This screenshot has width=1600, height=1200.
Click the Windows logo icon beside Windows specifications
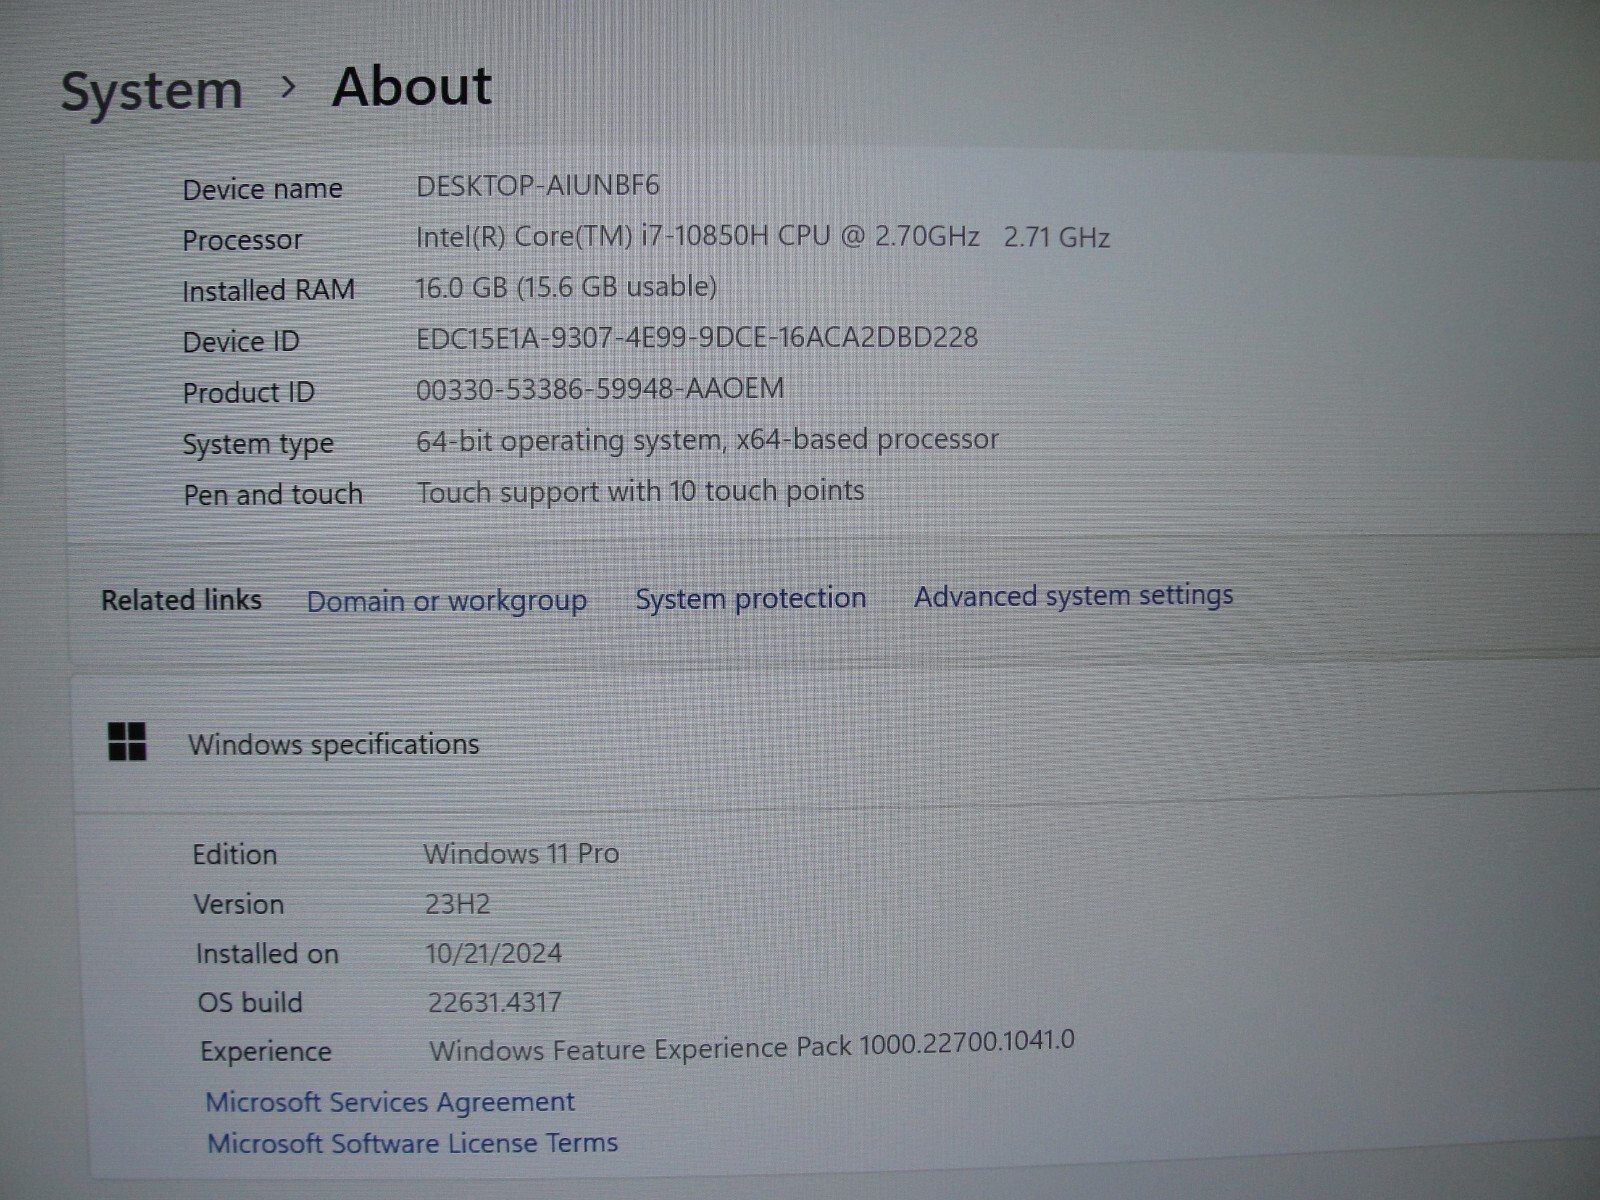(x=127, y=742)
